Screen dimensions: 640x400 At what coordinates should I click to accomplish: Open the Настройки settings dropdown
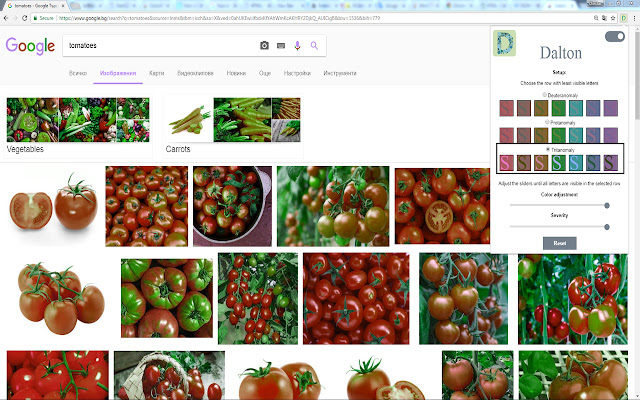[x=297, y=74]
